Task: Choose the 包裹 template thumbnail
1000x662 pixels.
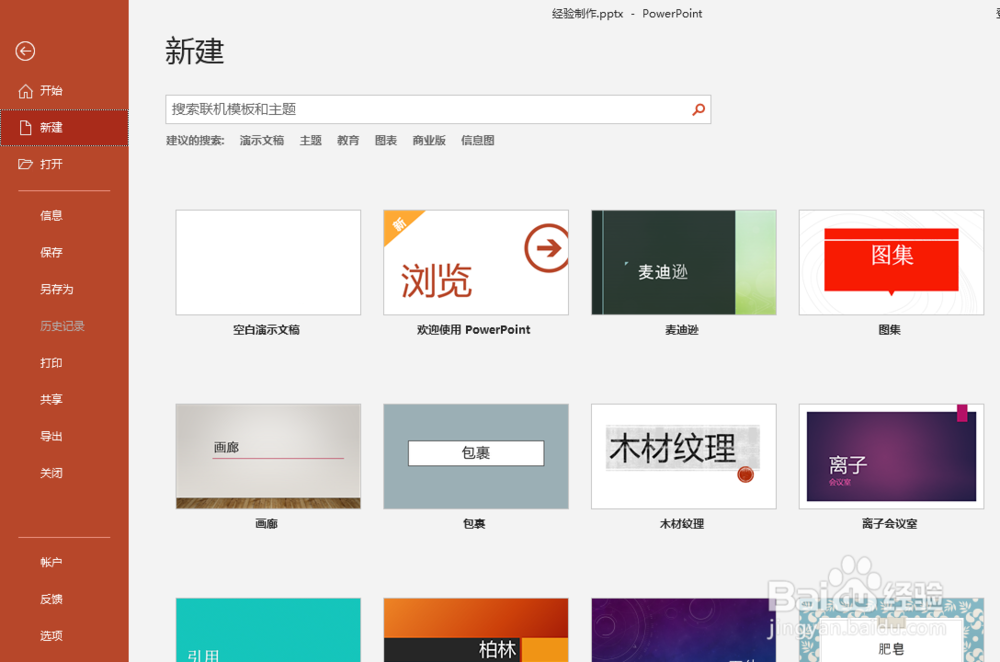Action: (x=476, y=456)
